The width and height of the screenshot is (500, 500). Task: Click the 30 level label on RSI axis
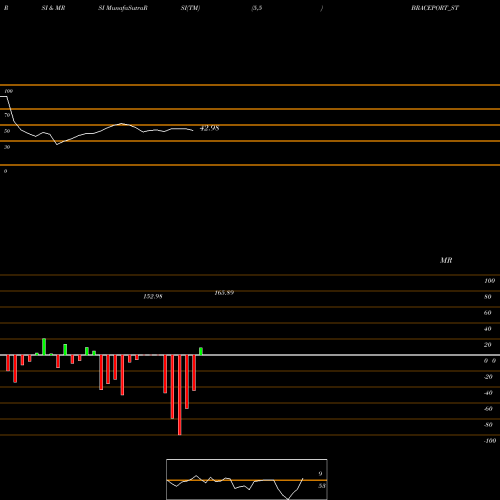click(x=7, y=147)
